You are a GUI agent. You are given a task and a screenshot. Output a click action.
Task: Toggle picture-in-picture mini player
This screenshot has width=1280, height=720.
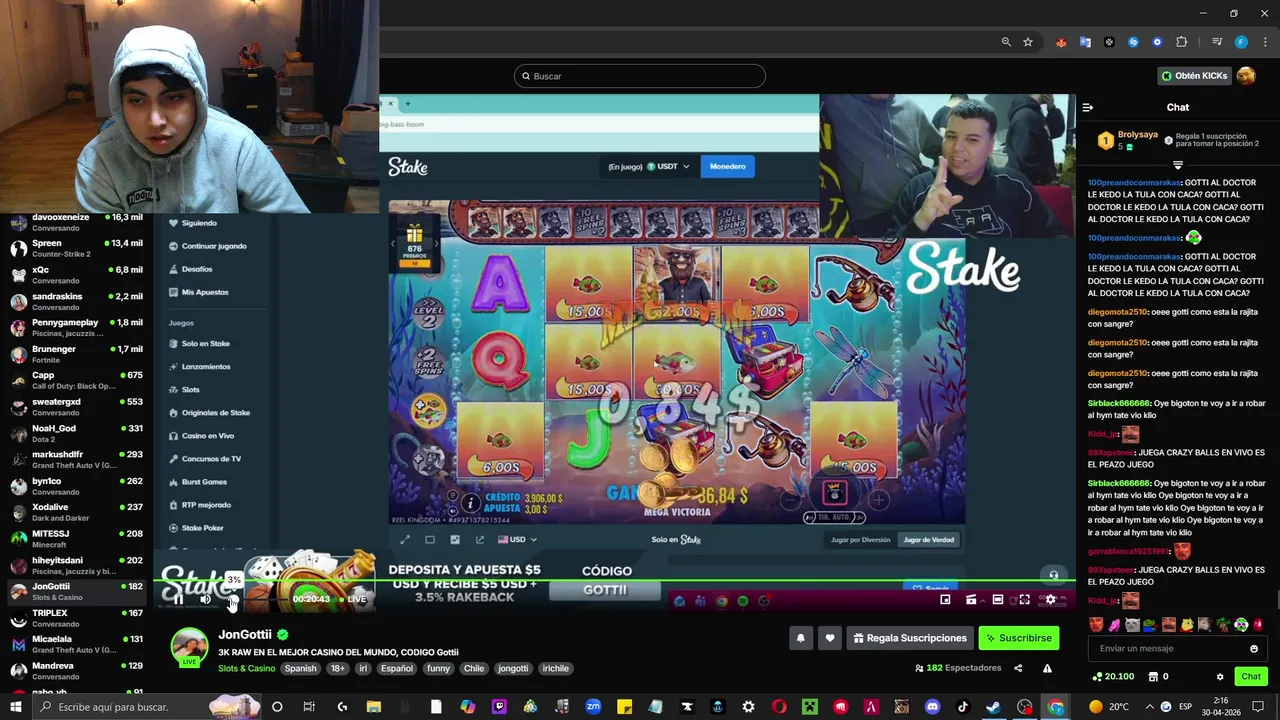click(x=945, y=599)
